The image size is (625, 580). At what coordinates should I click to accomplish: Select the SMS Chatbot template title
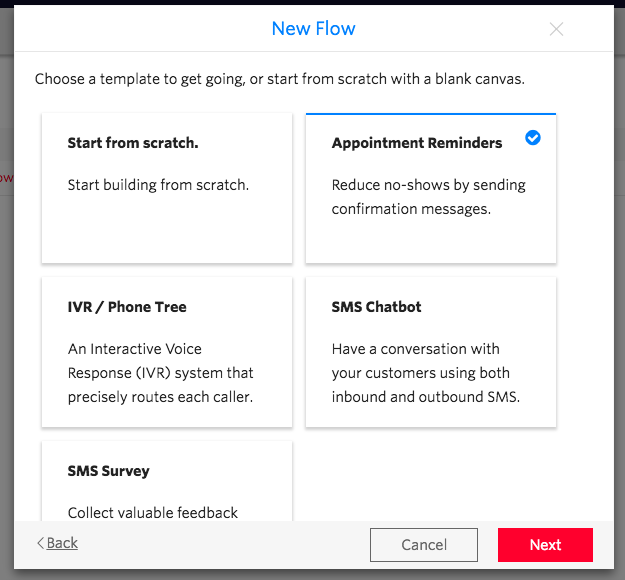(377, 307)
